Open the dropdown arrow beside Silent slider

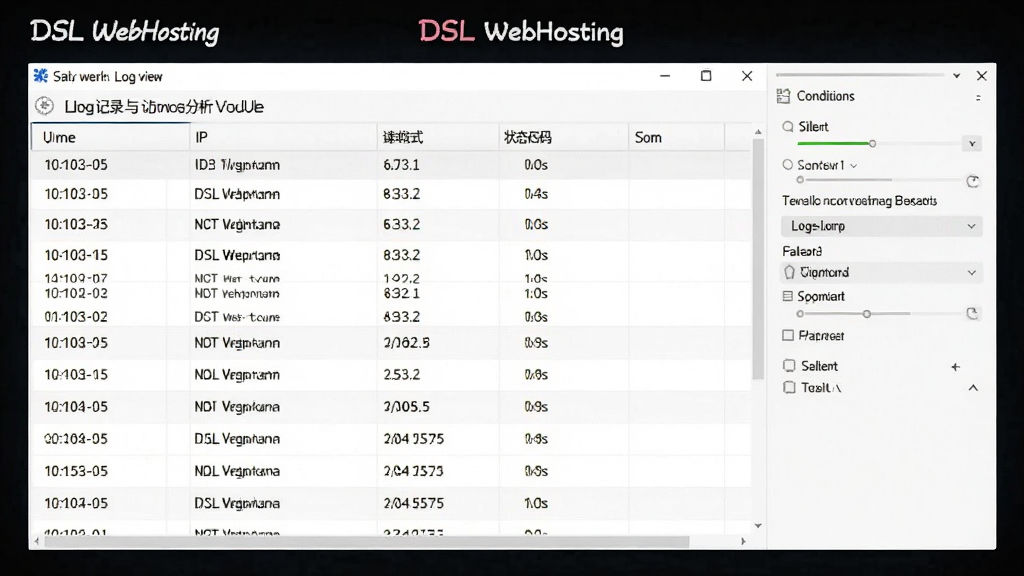click(972, 144)
